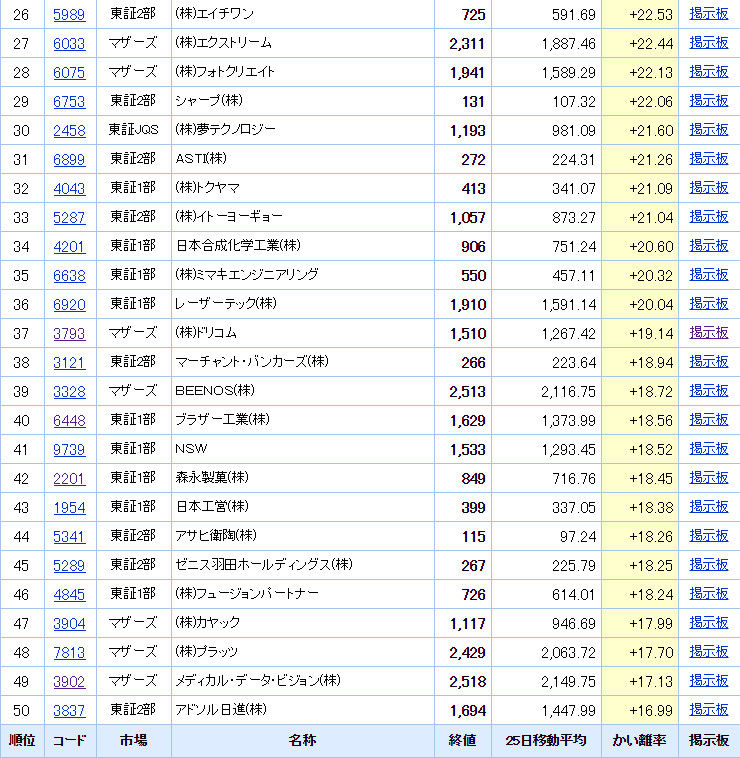The height and width of the screenshot is (758, 740).
Task: Open stock code 5989 link
Action: [x=69, y=15]
